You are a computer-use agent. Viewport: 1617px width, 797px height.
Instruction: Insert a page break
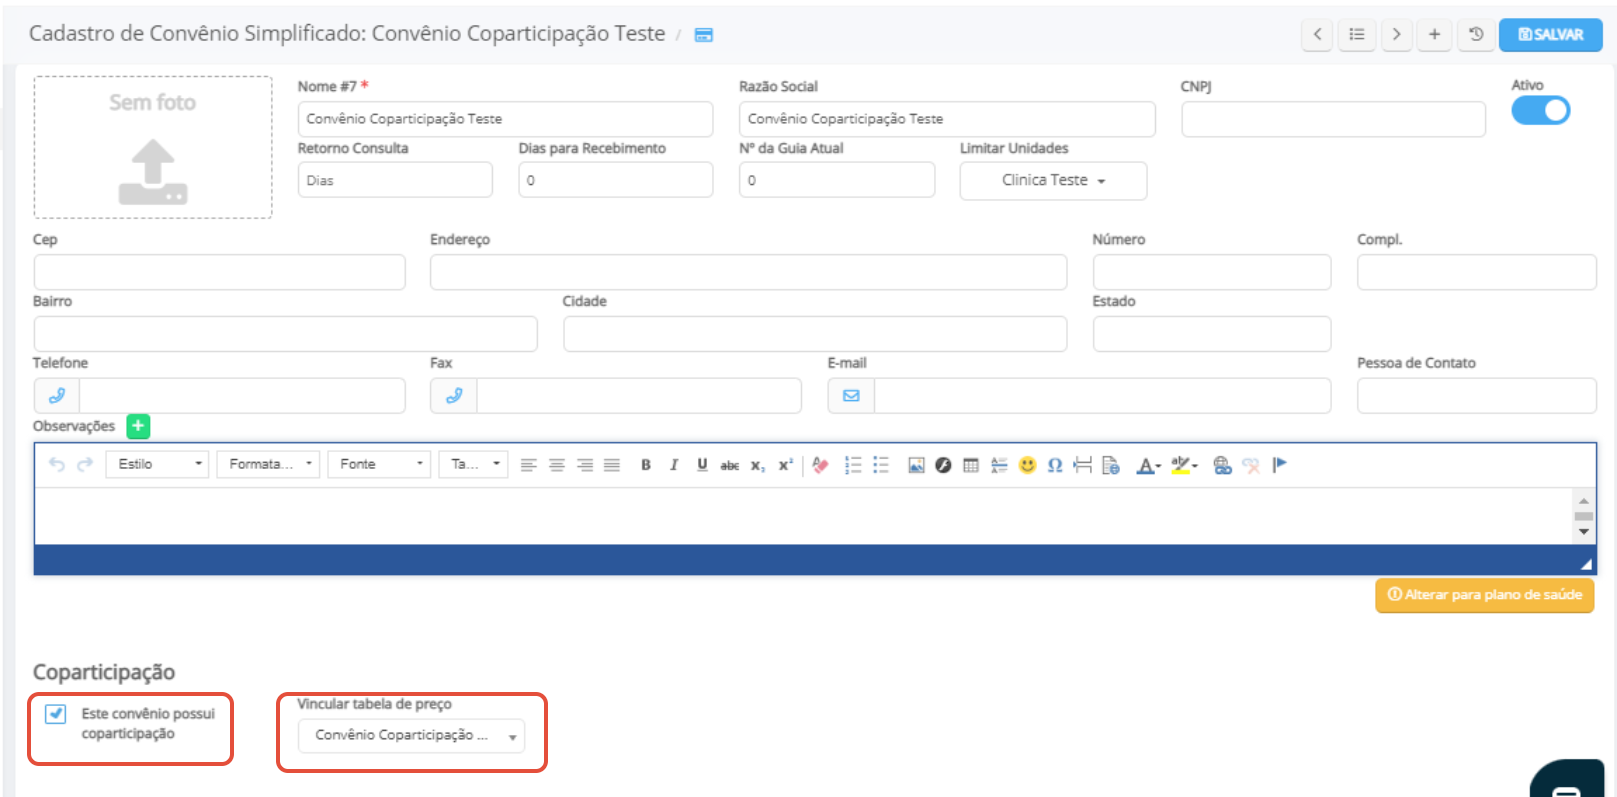[1082, 465]
